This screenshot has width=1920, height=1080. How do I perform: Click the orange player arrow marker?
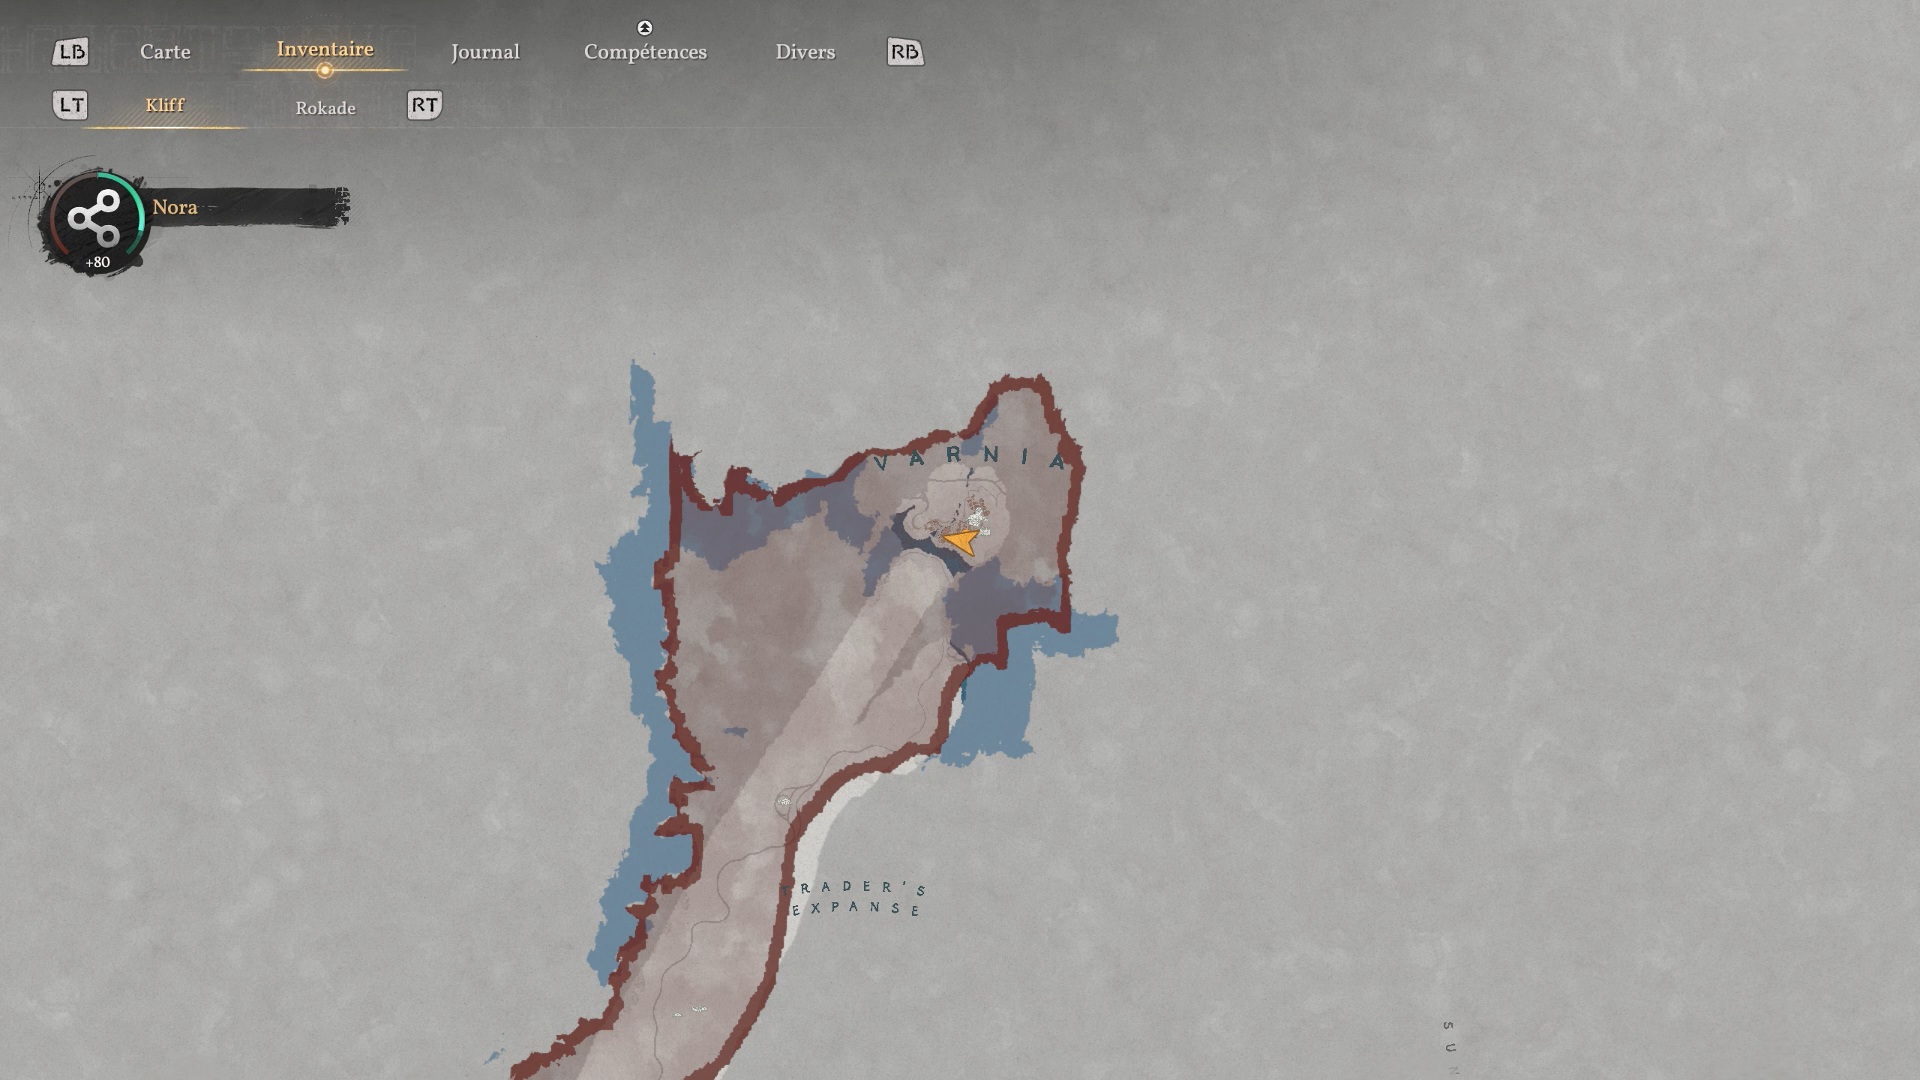[x=961, y=541]
